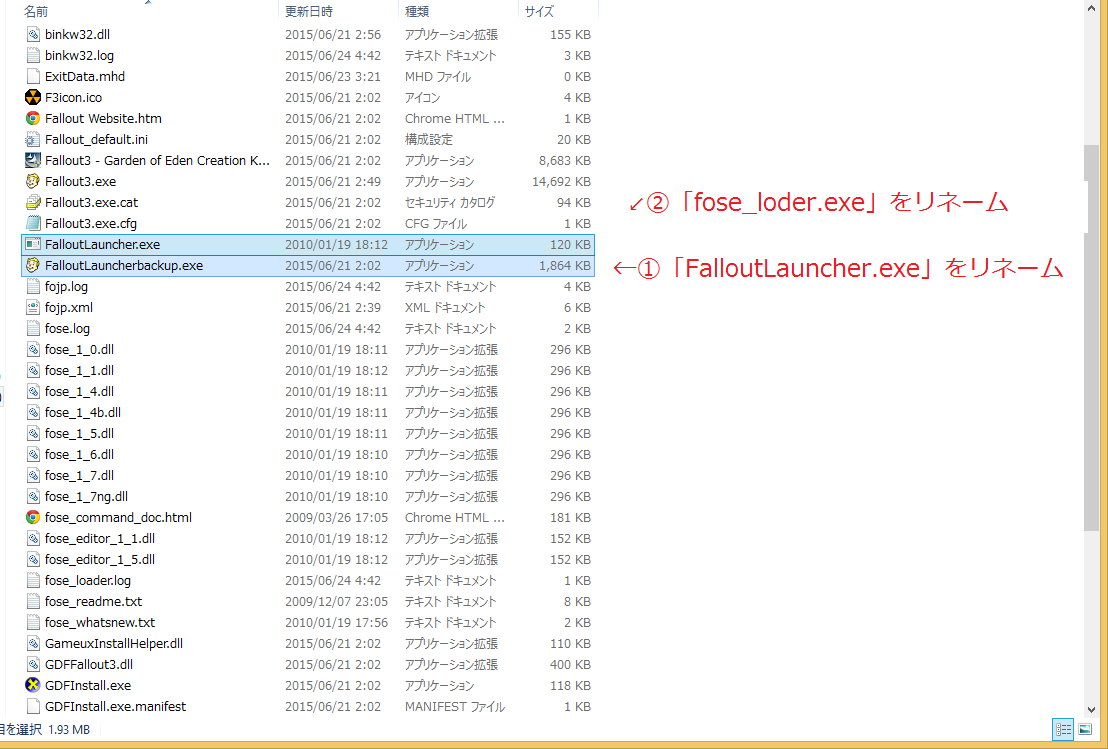Click the Fallout3.exe Vault Boy icon

pyautogui.click(x=33, y=182)
